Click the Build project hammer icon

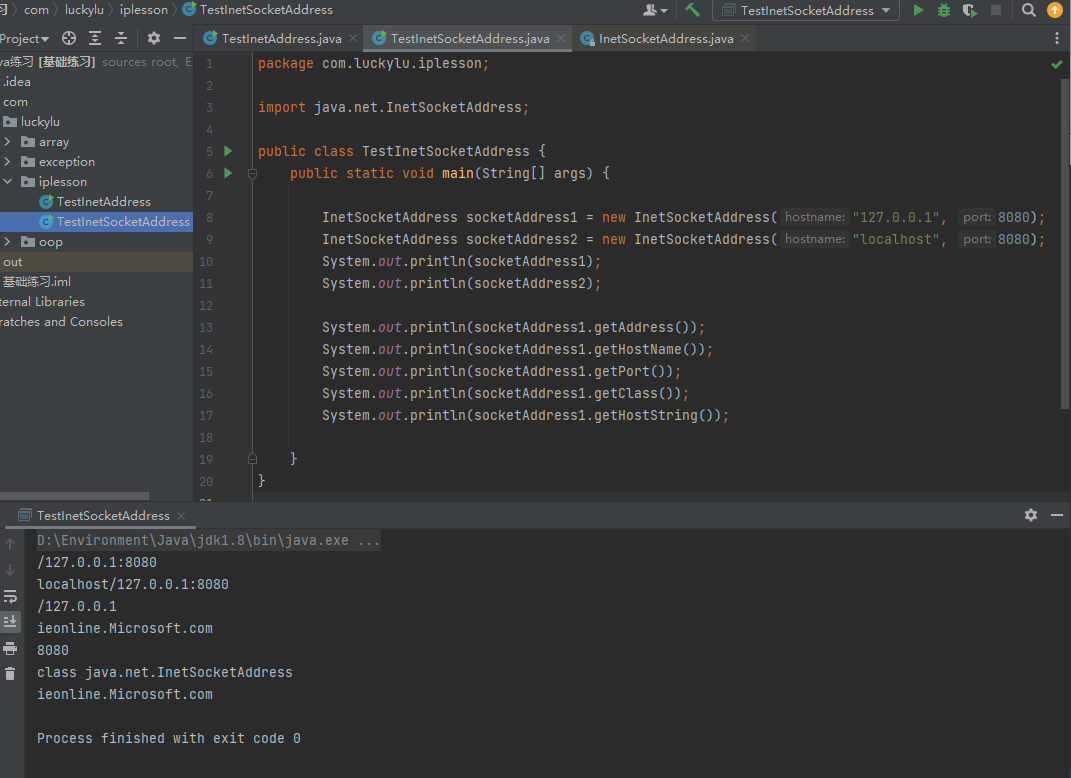[692, 10]
